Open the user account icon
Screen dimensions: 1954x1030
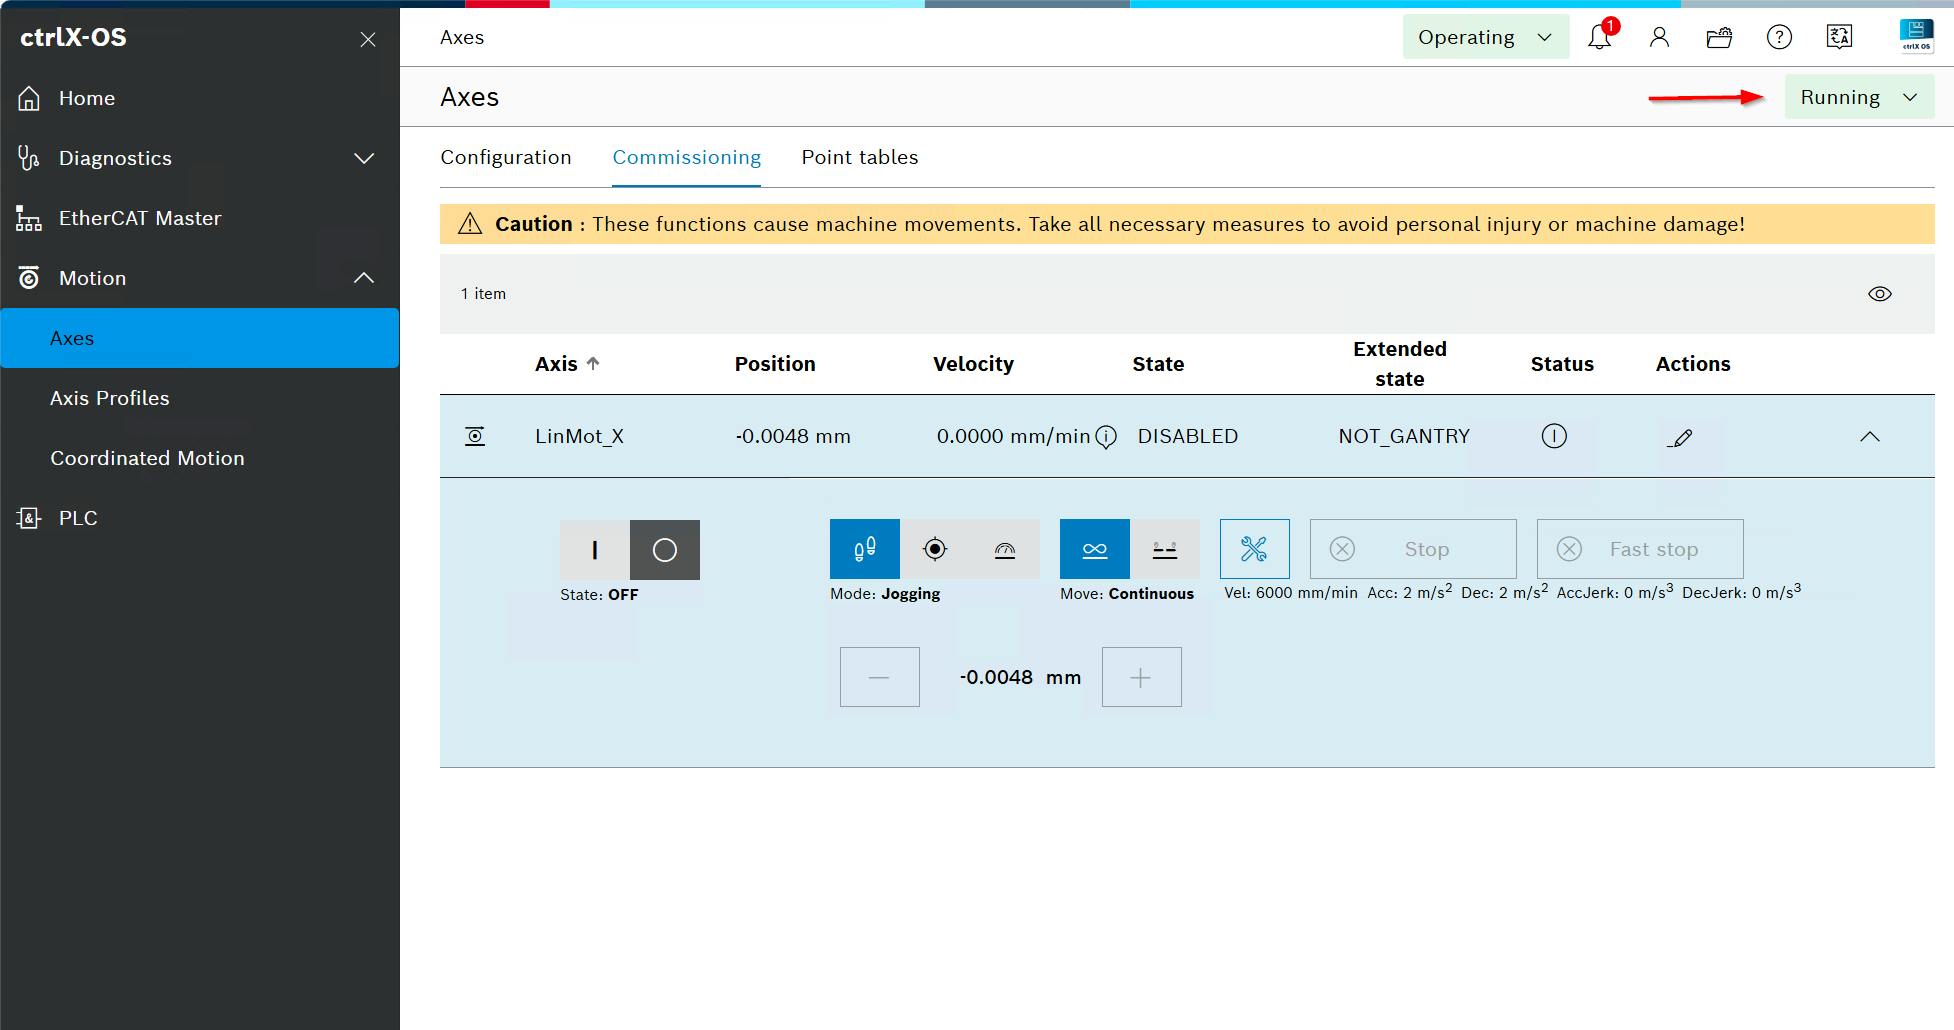(x=1659, y=38)
